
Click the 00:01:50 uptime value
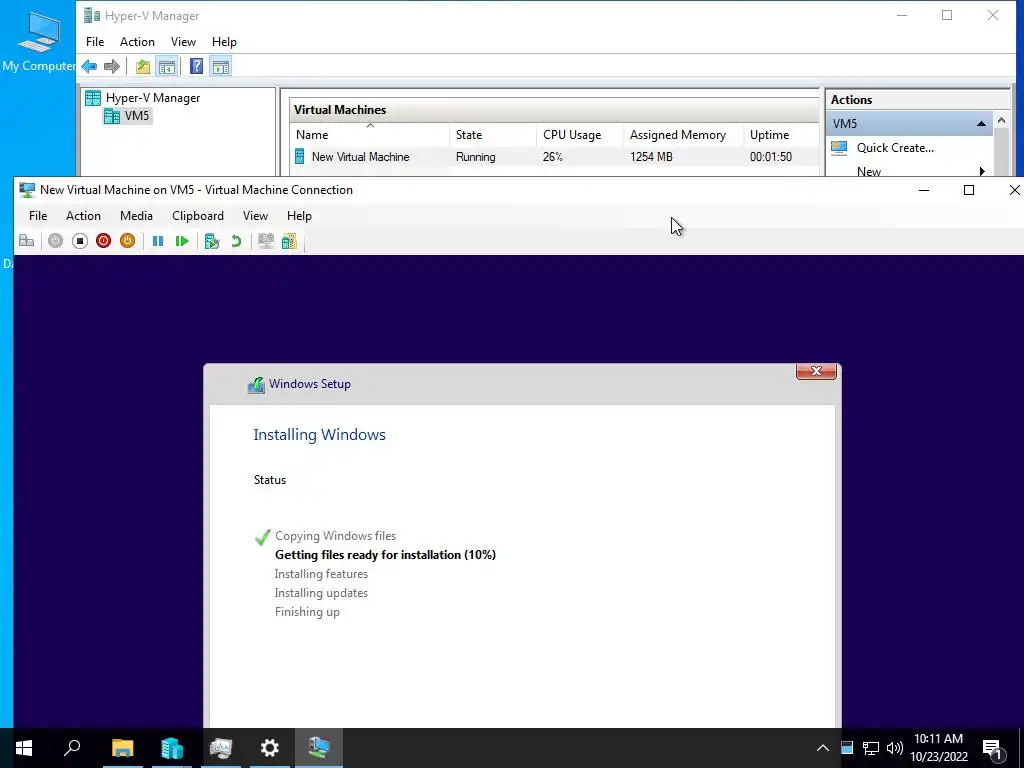pyautogui.click(x=771, y=157)
